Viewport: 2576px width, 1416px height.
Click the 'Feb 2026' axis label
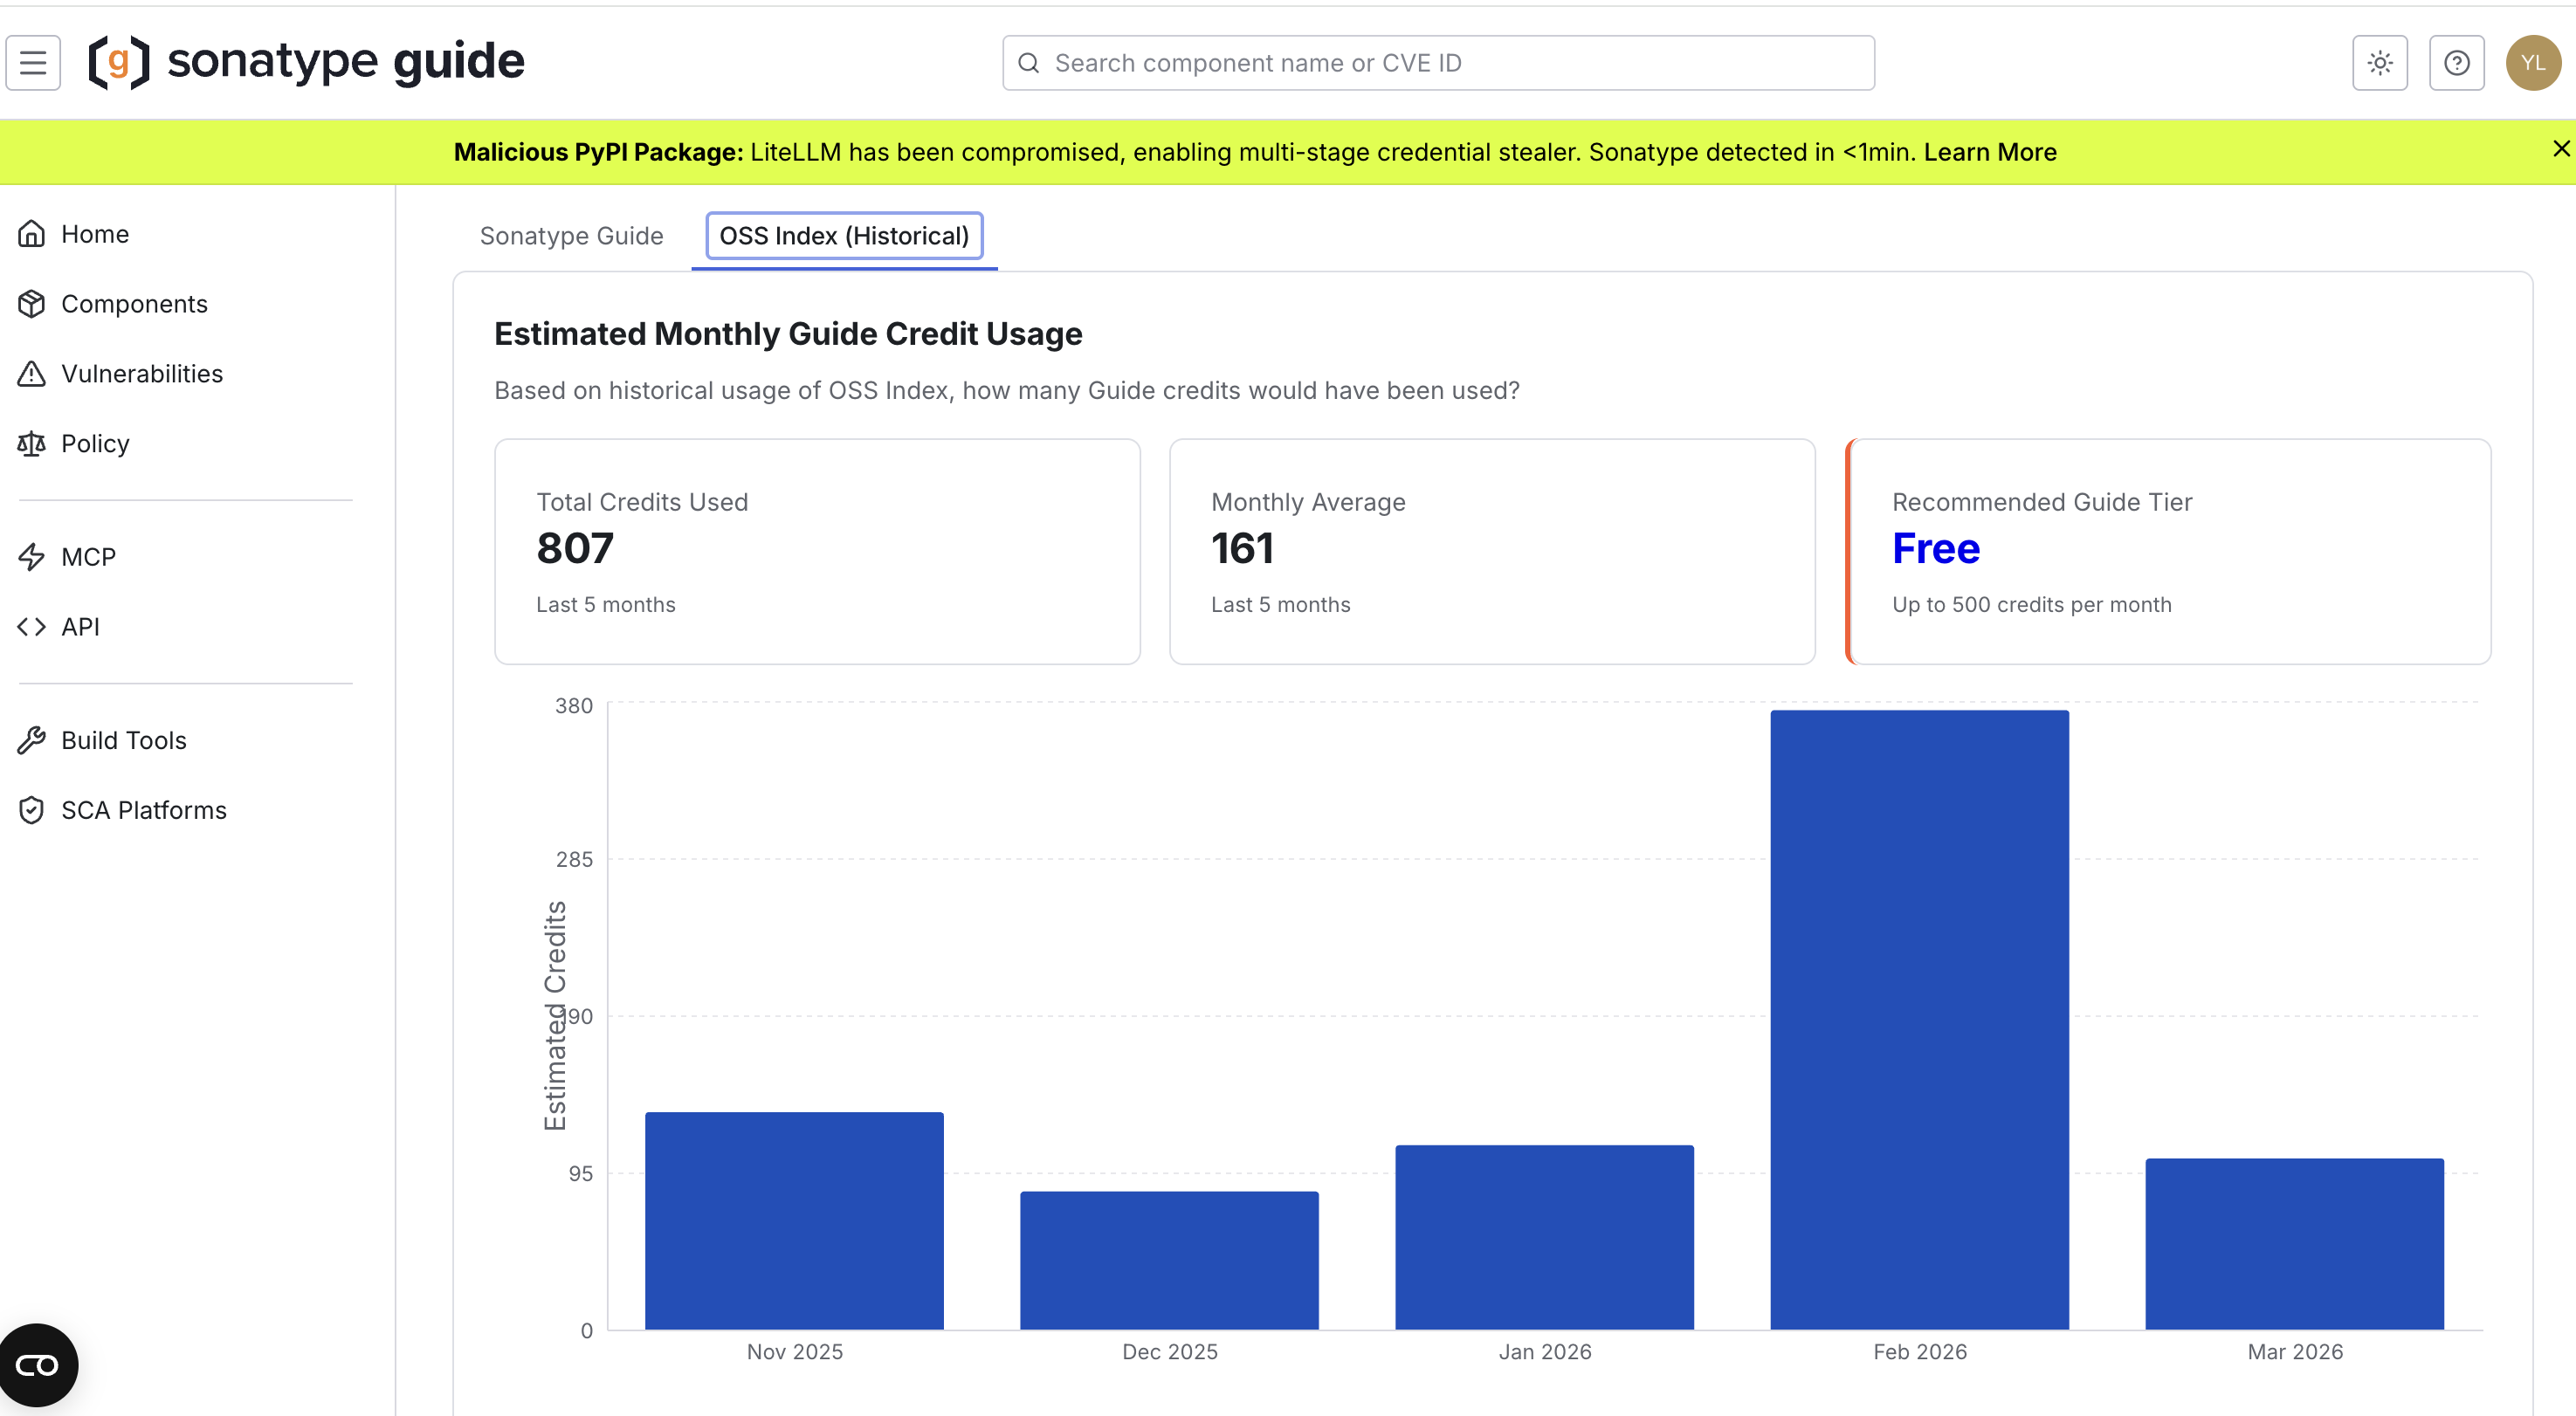pos(1919,1352)
